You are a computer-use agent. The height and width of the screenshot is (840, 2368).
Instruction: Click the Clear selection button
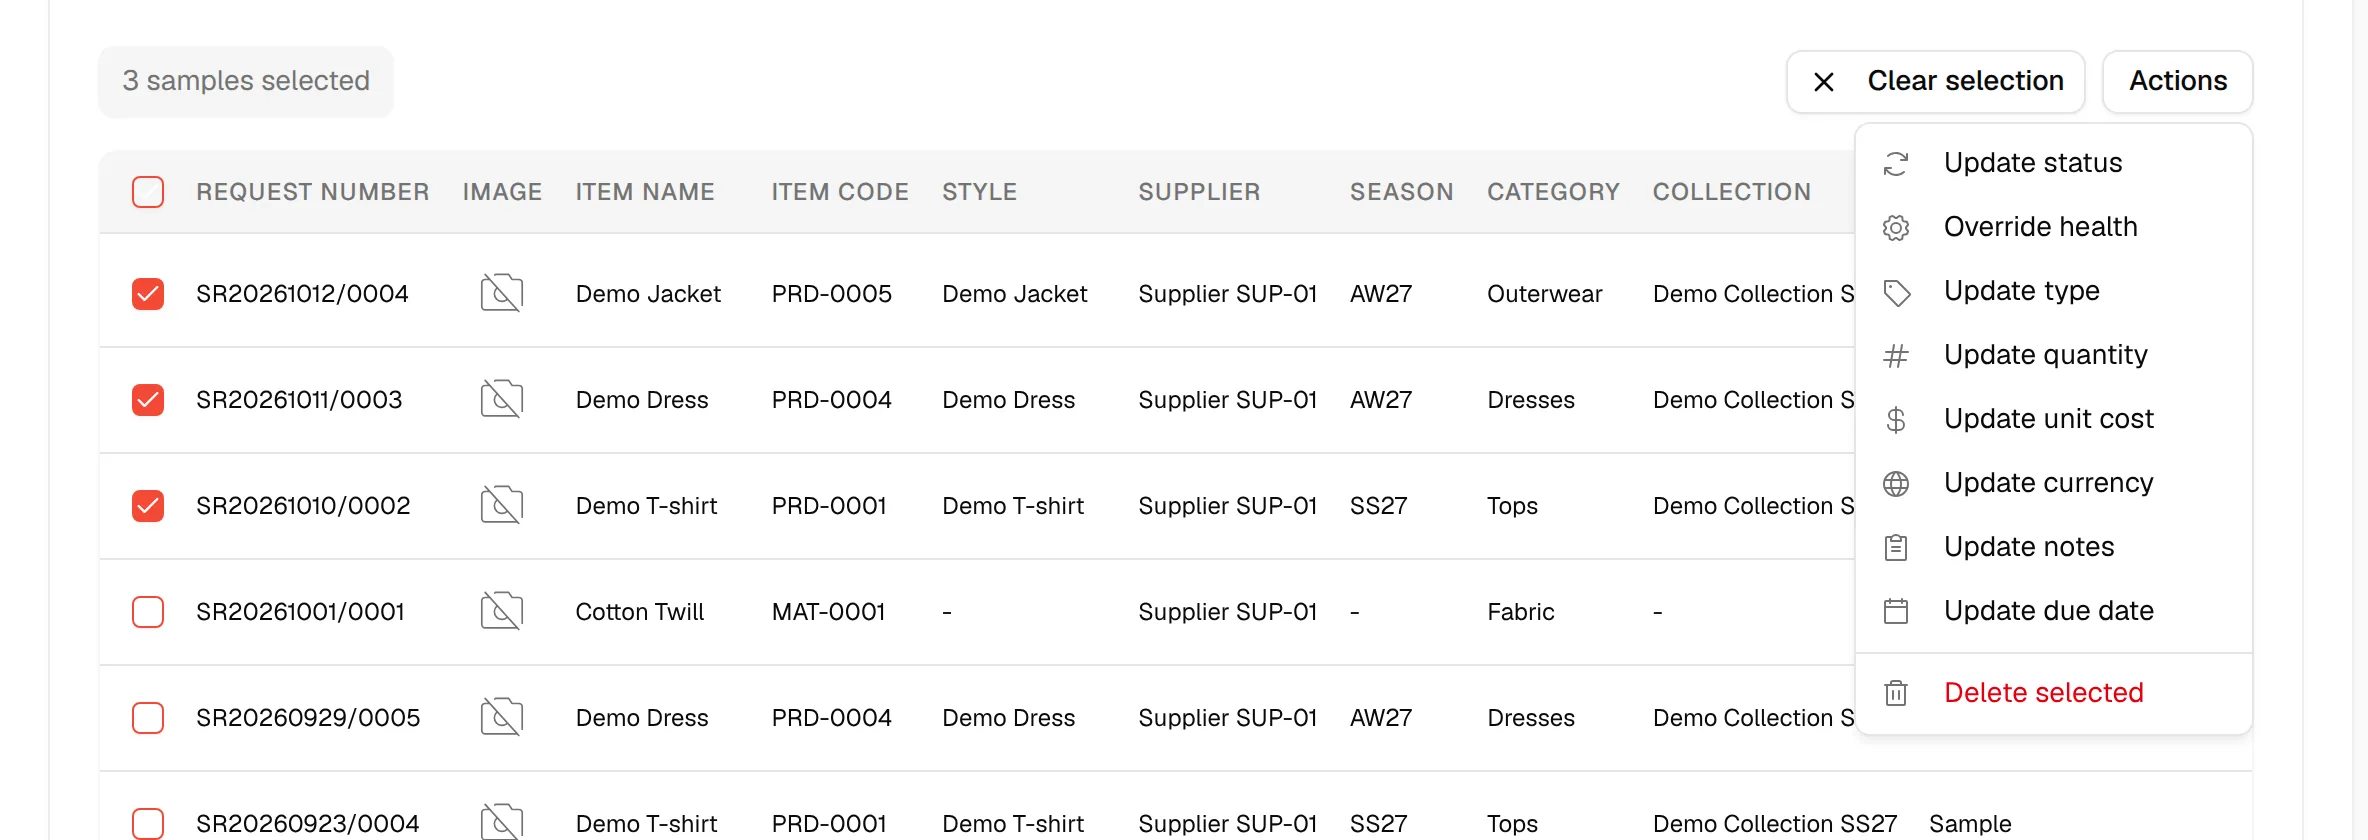[x=1936, y=82]
